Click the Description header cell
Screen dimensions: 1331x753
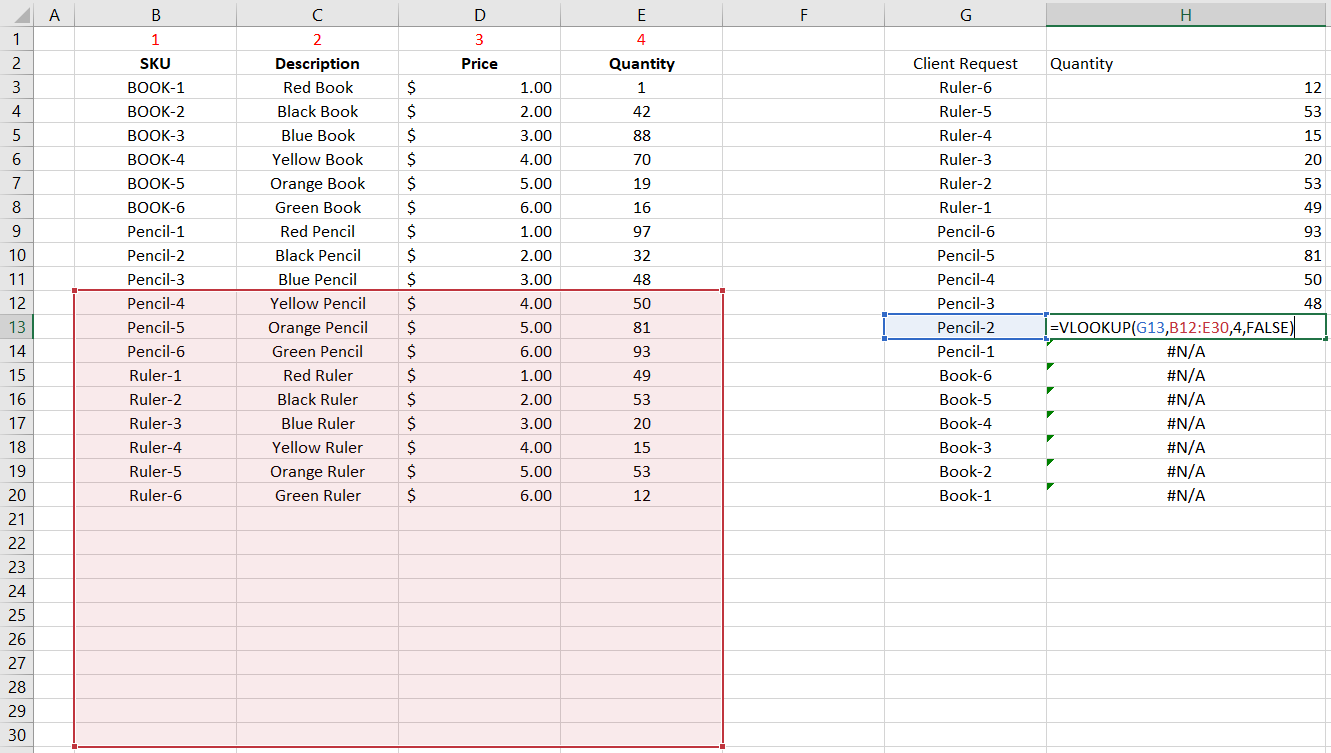(x=317, y=63)
